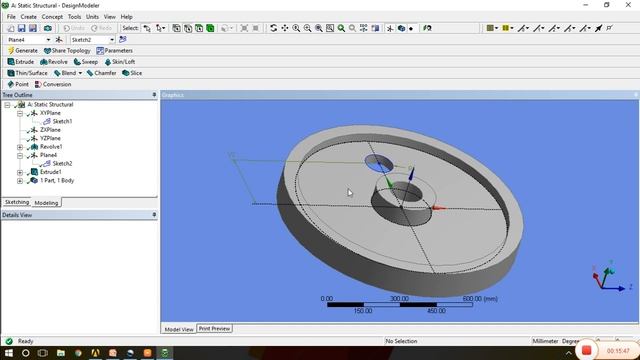The image size is (640, 360).
Task: Expand the Extrude1 tree node
Action: (x=20, y=172)
